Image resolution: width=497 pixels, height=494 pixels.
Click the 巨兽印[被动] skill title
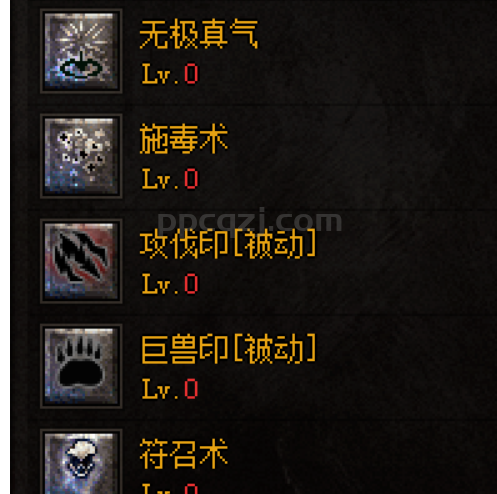click(x=228, y=349)
